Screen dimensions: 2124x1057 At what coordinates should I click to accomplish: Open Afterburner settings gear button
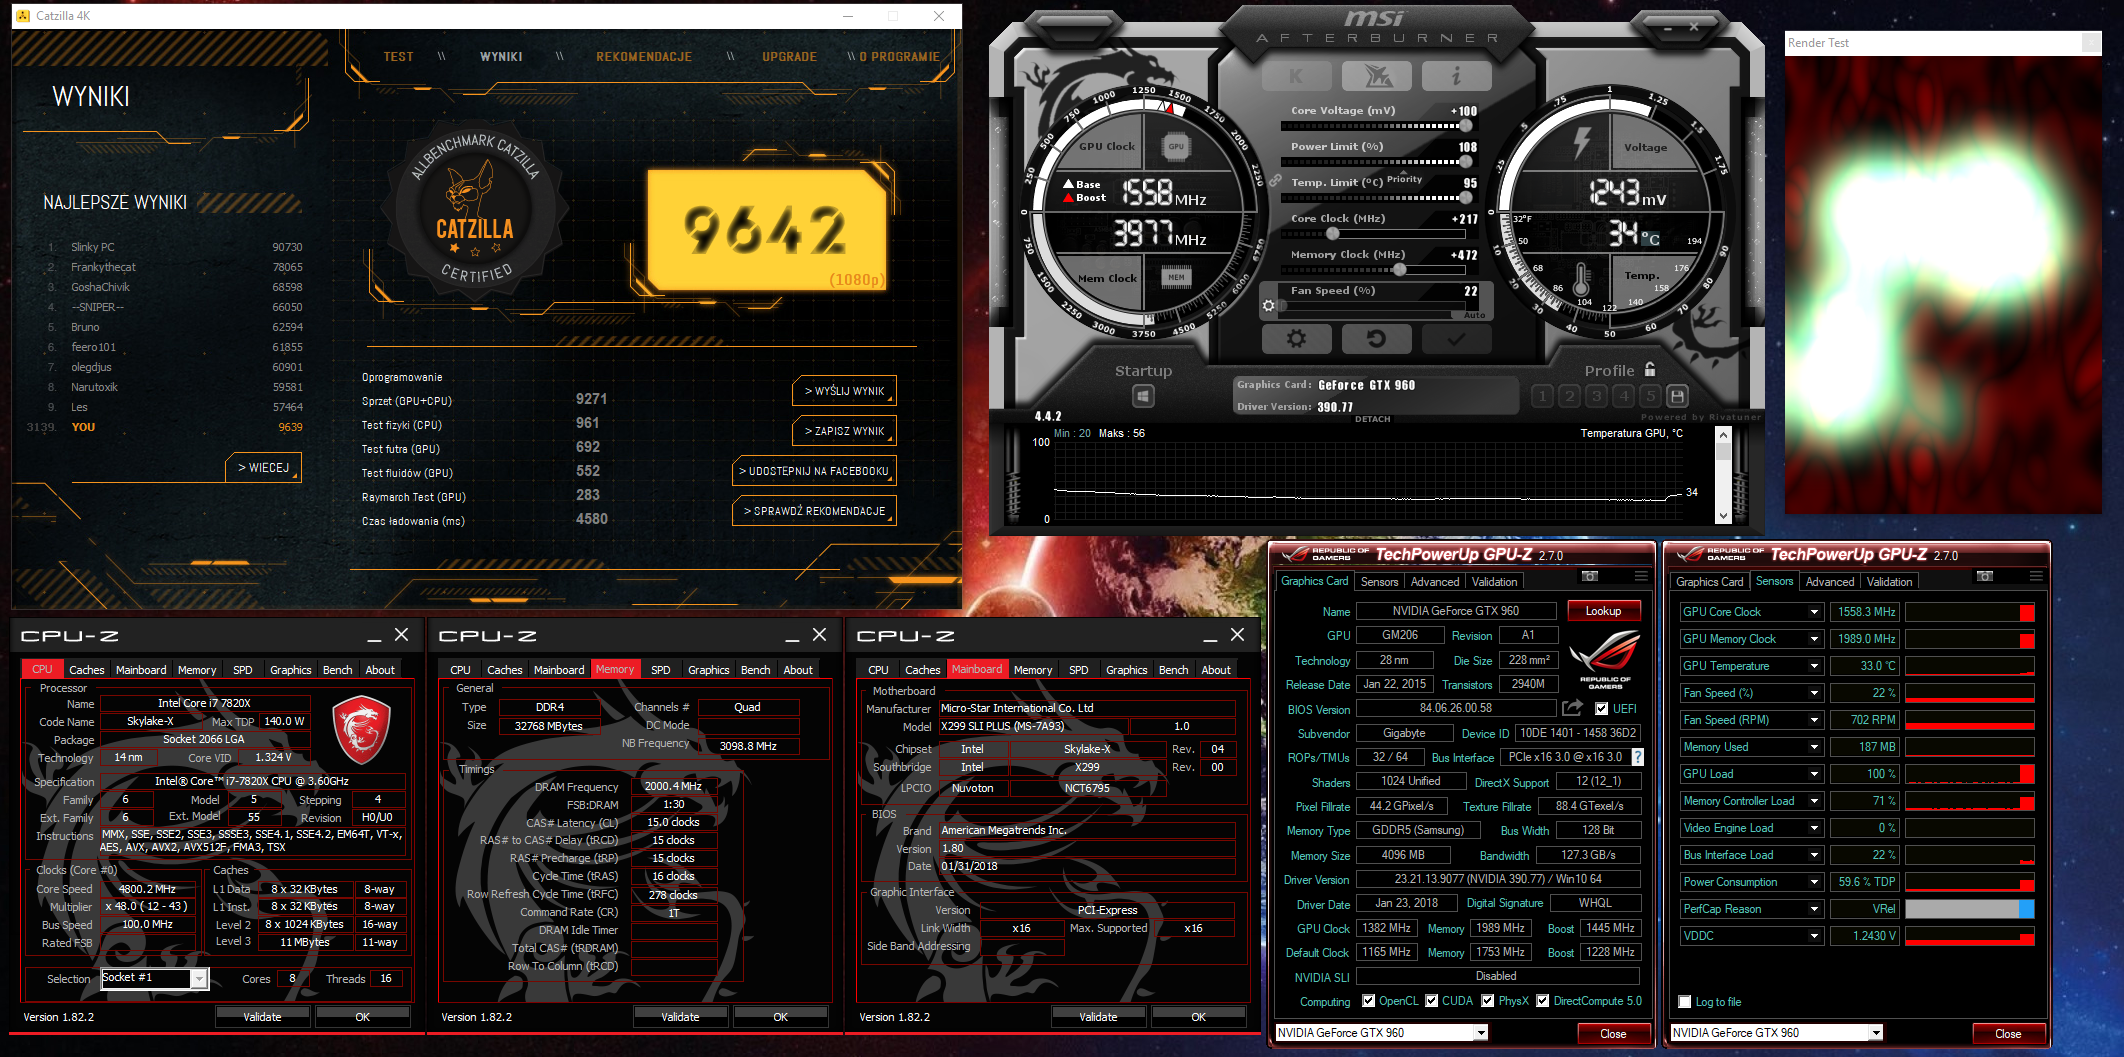(1296, 339)
